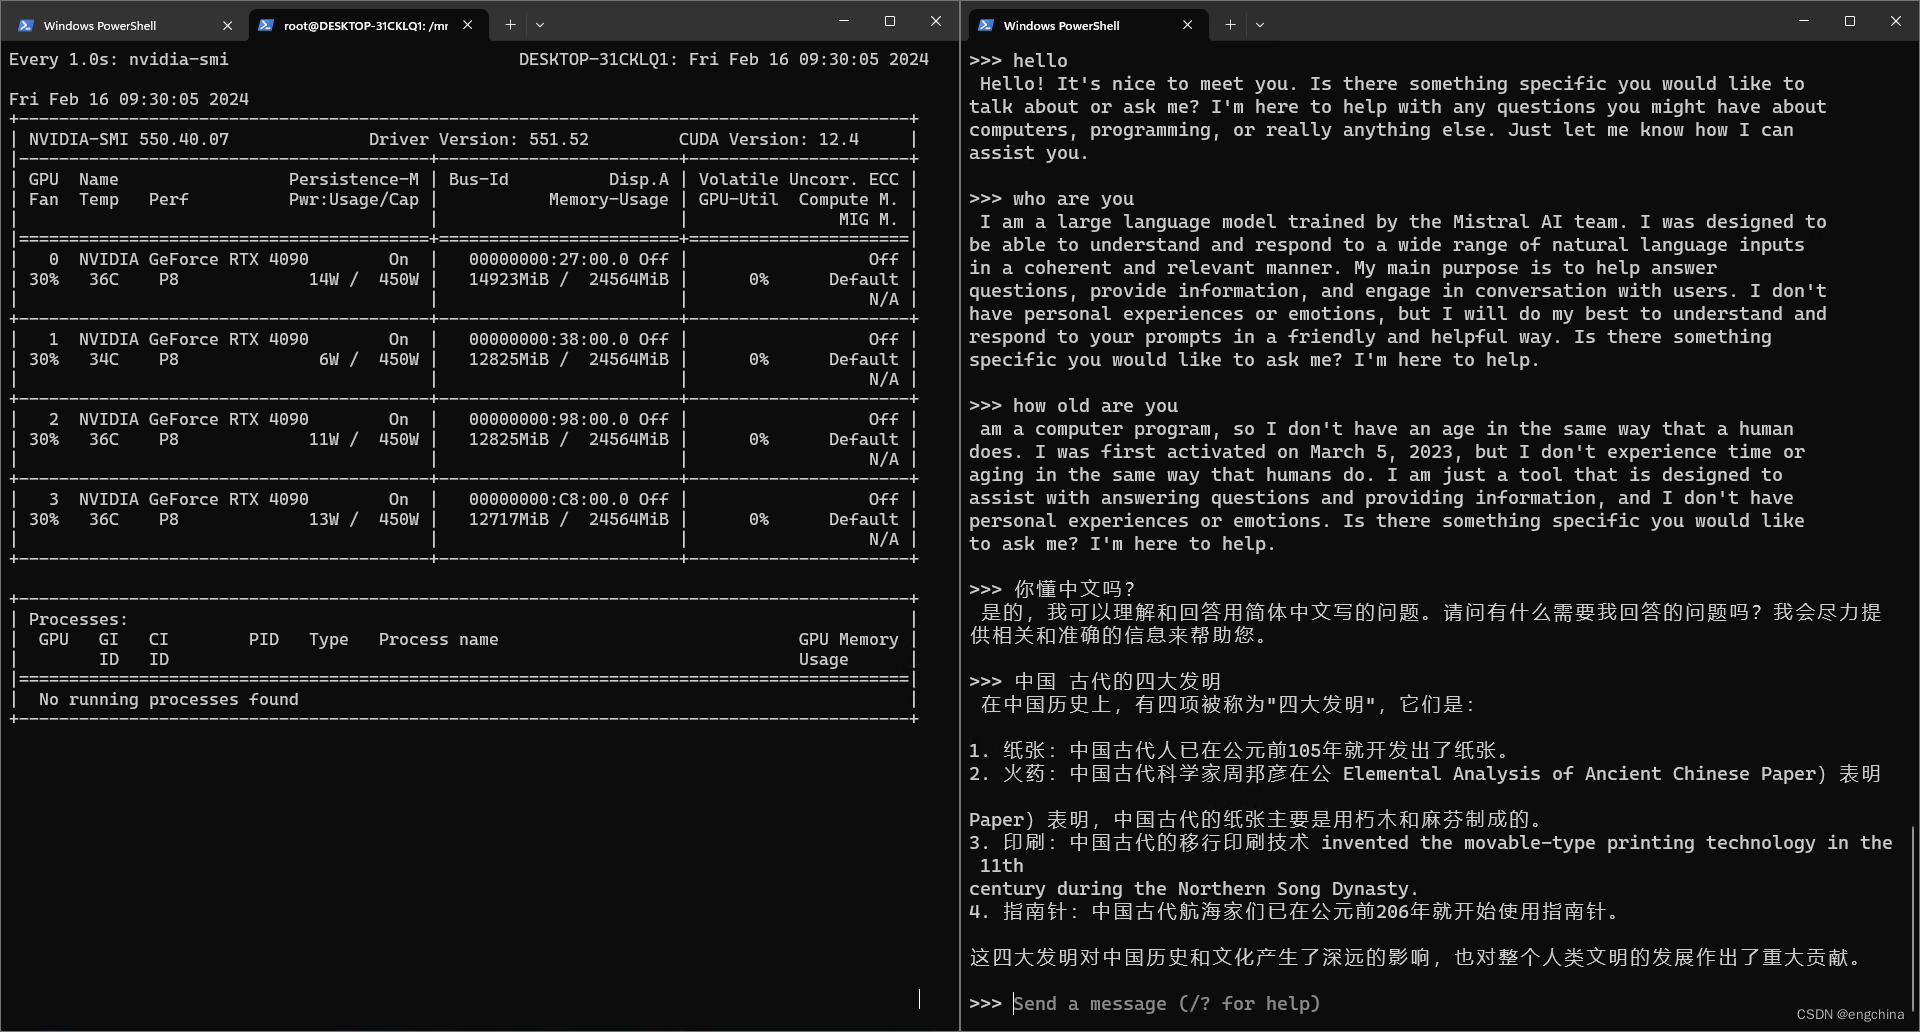Open a new tab in the left terminal window
Image resolution: width=1920 pixels, height=1032 pixels.
[510, 25]
